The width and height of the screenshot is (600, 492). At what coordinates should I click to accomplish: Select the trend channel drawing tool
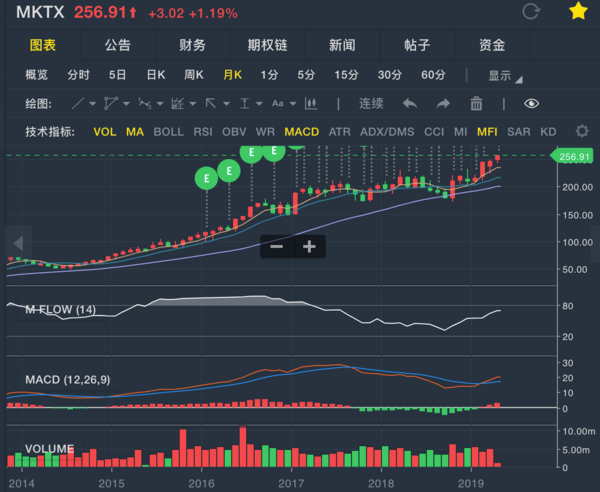coord(178,103)
